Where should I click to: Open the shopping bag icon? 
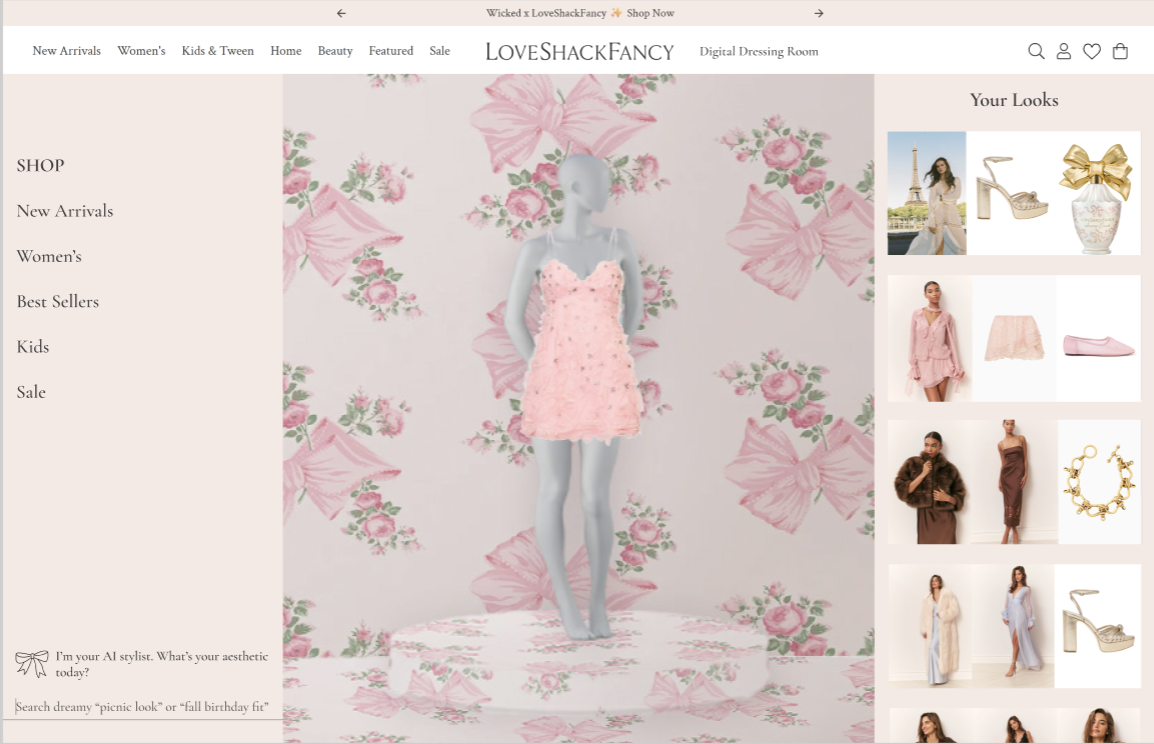[x=1120, y=51]
